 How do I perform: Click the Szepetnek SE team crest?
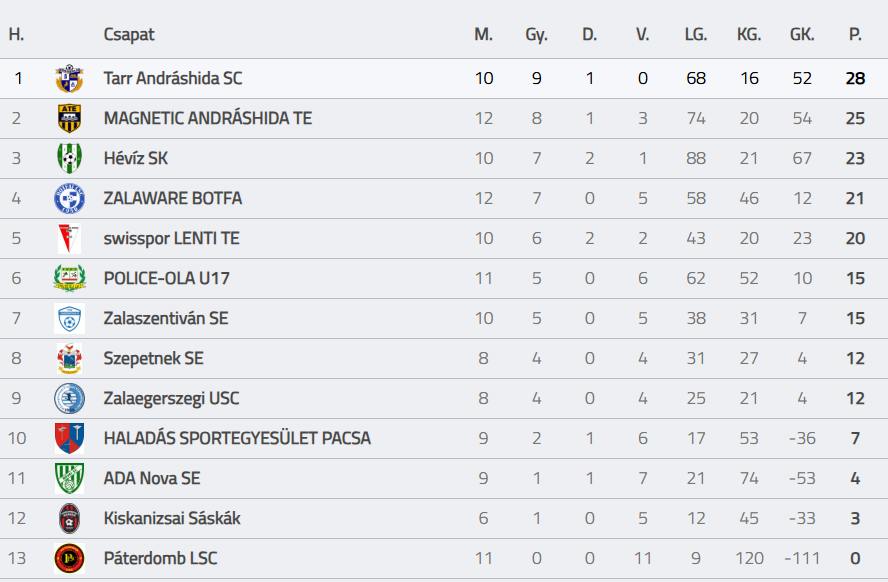coord(69,359)
